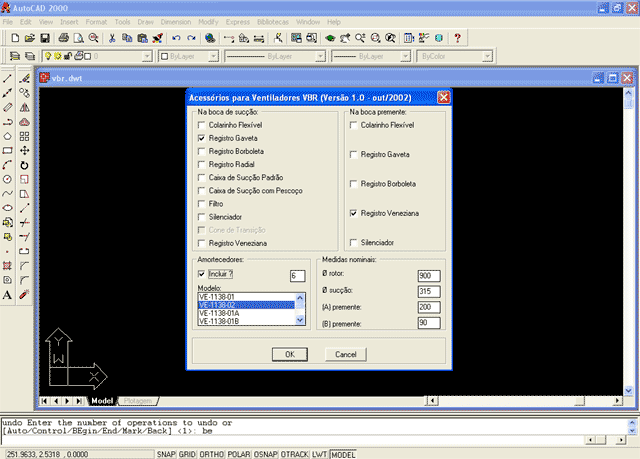Click the Help question mark icon

click(x=457, y=39)
